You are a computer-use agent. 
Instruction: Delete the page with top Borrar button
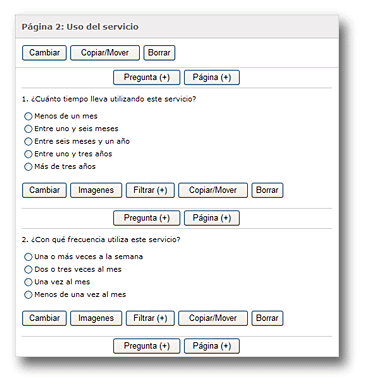[x=159, y=53]
